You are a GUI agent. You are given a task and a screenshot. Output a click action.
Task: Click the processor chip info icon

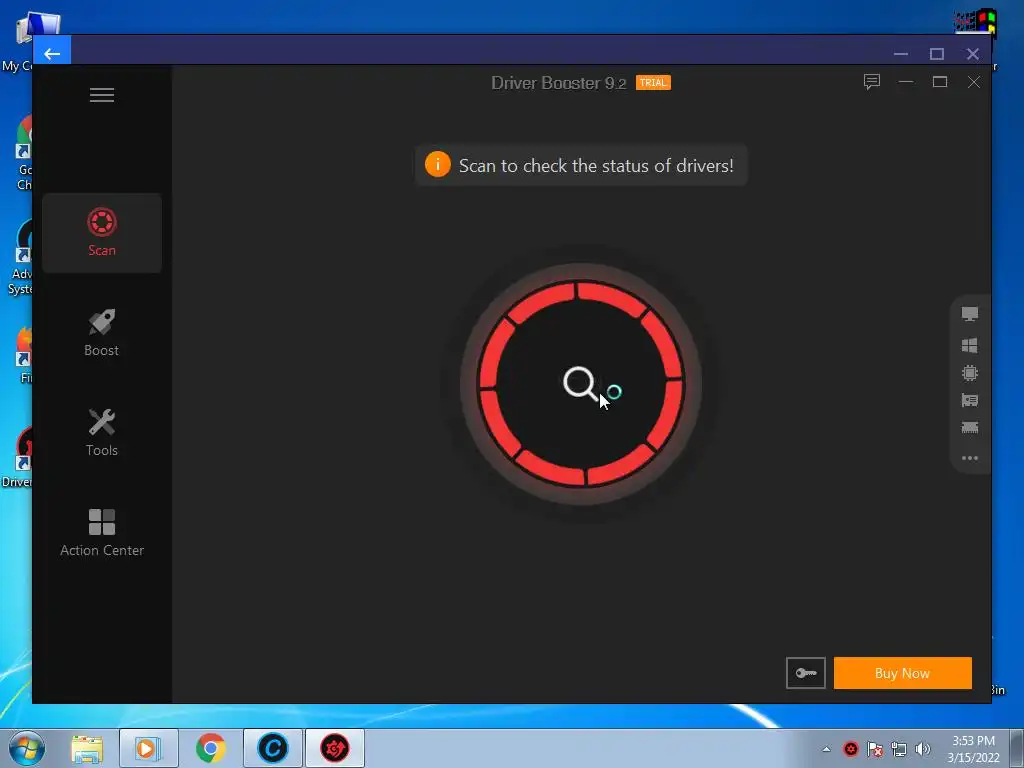[x=970, y=373]
